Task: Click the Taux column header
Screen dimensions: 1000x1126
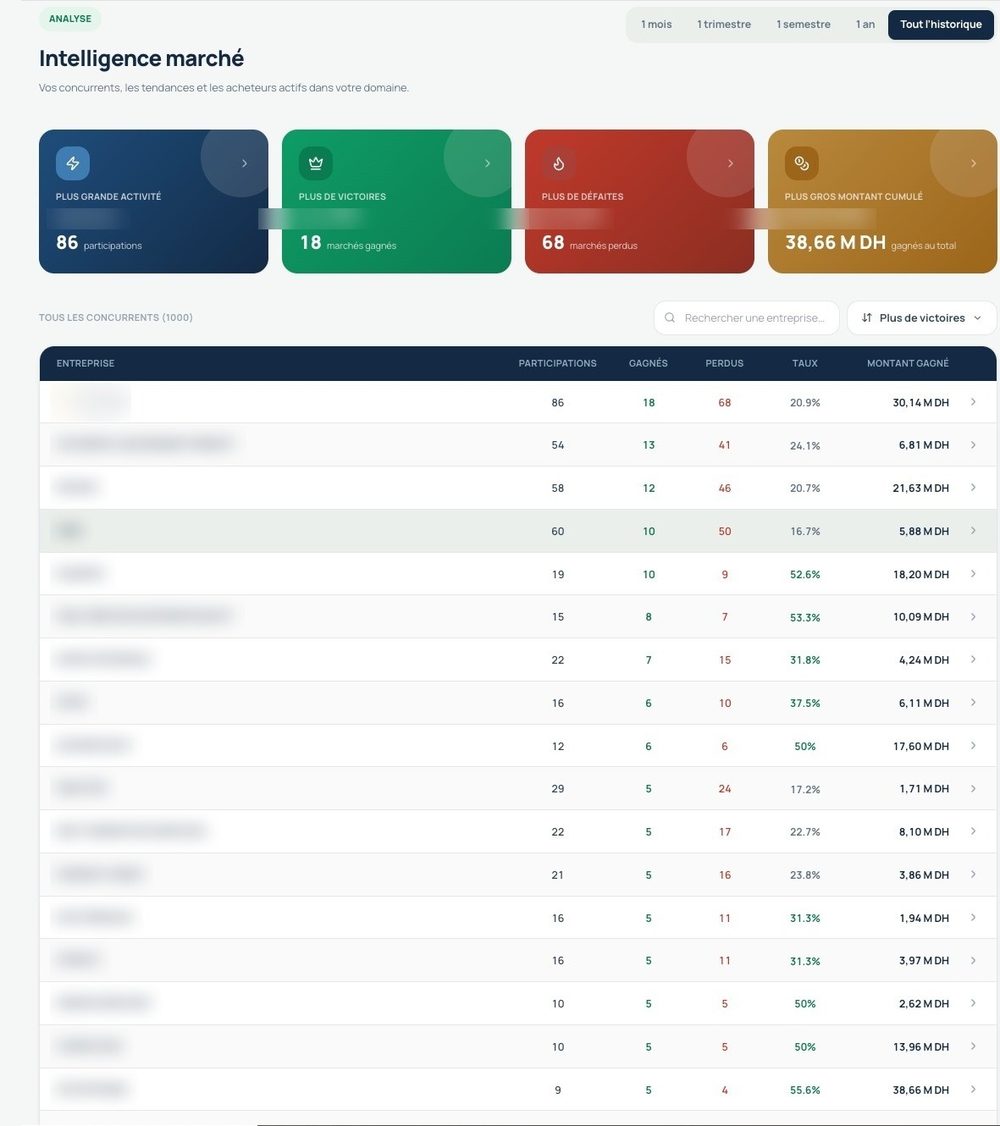Action: pyautogui.click(x=805, y=363)
